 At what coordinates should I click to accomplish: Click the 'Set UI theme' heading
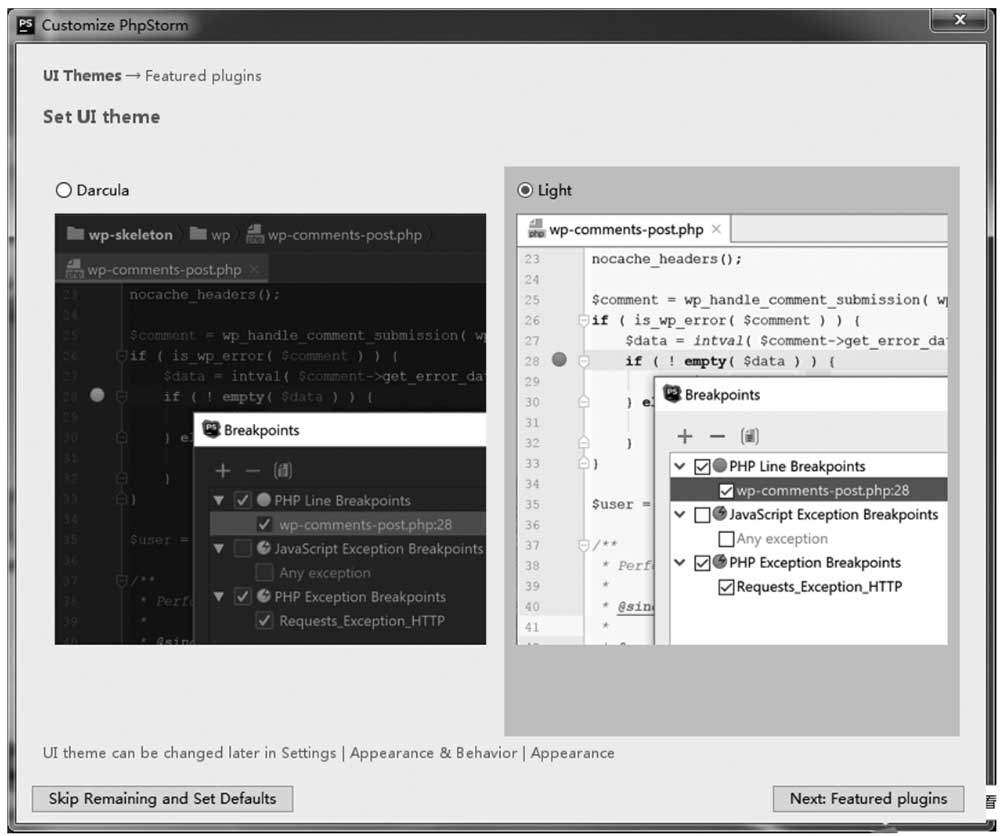[101, 117]
